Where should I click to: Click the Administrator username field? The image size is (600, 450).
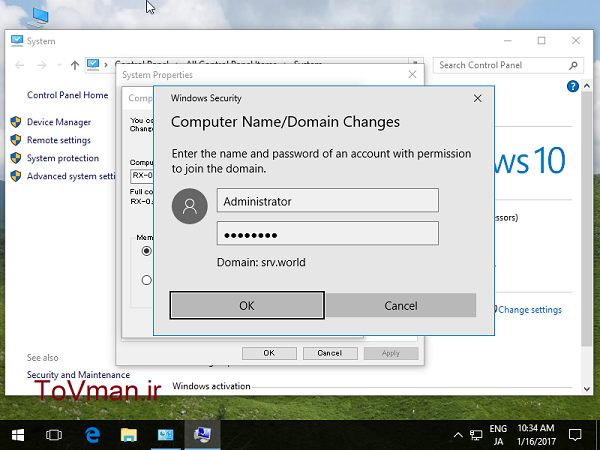pyautogui.click(x=328, y=200)
